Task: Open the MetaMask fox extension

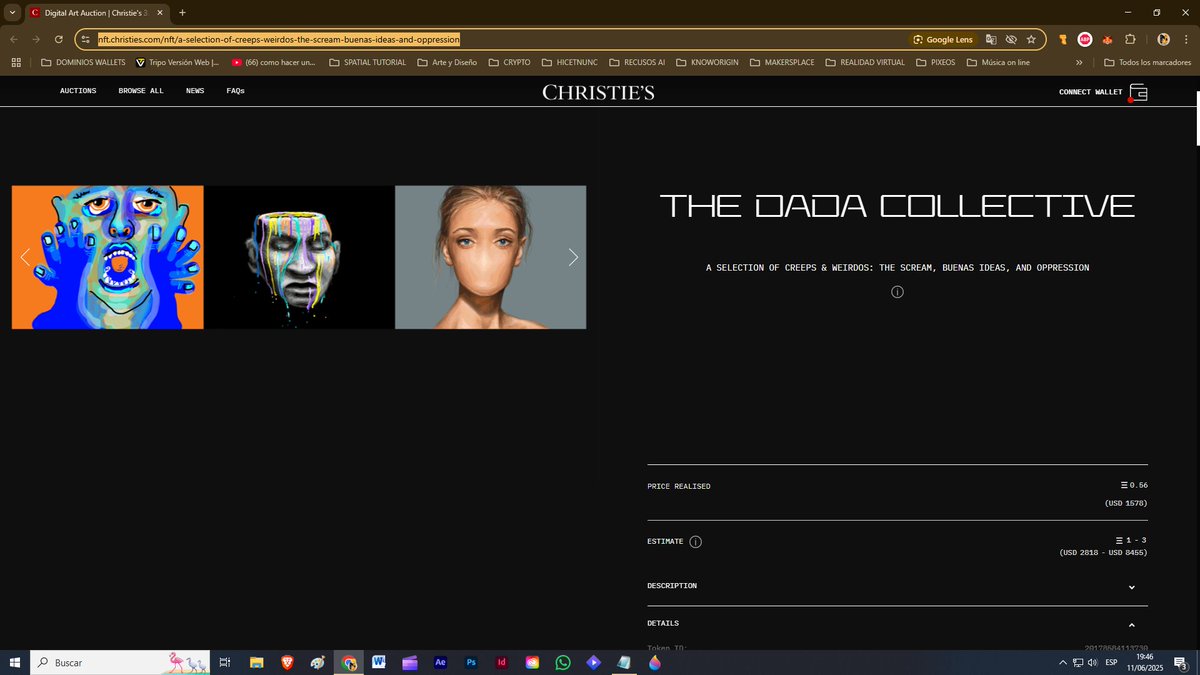Action: tap(1108, 39)
